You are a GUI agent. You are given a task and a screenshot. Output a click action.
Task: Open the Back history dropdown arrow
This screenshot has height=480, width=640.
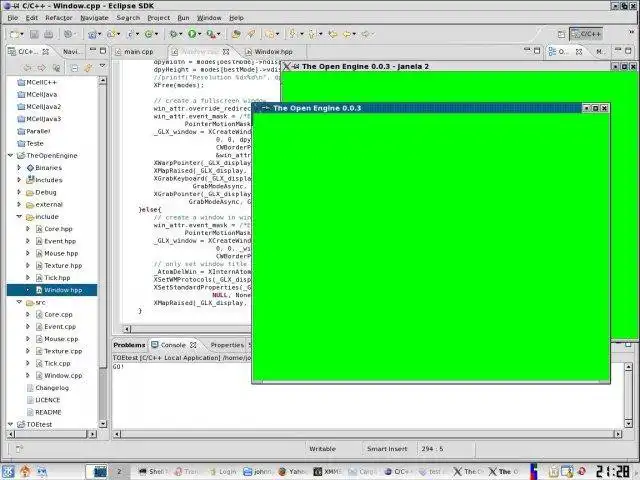point(354,34)
